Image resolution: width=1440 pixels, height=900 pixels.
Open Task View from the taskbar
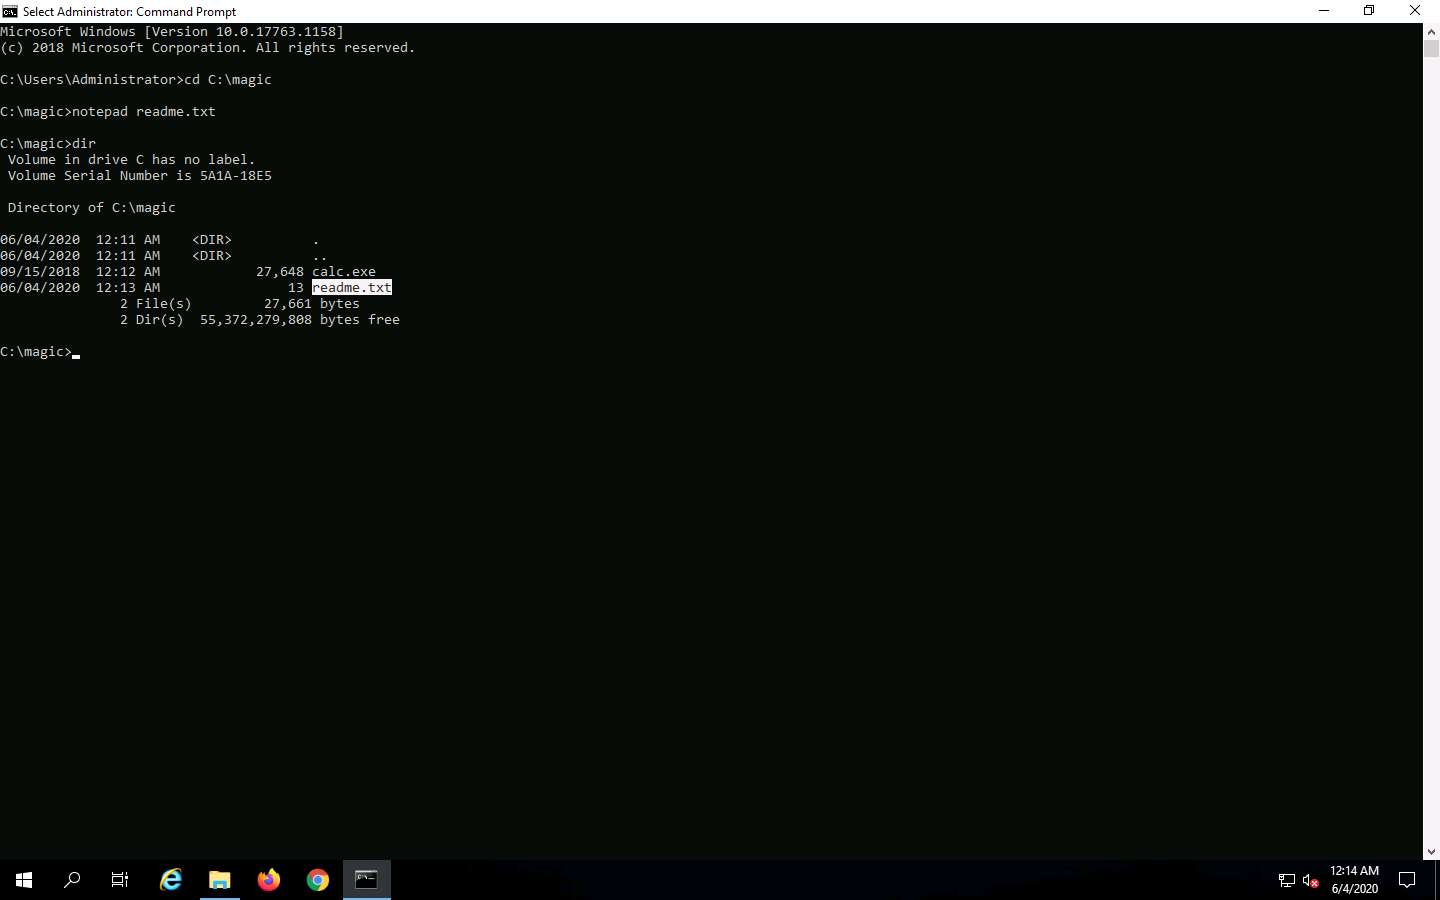click(x=120, y=880)
